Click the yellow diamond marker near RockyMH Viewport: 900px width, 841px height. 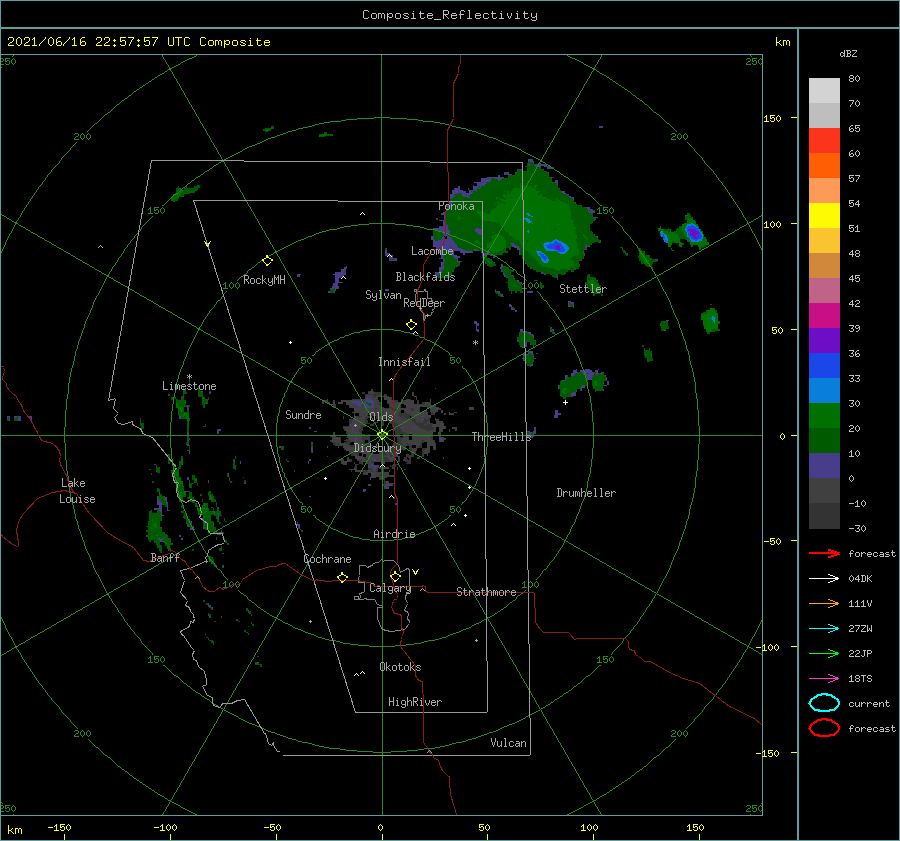pyautogui.click(x=267, y=261)
